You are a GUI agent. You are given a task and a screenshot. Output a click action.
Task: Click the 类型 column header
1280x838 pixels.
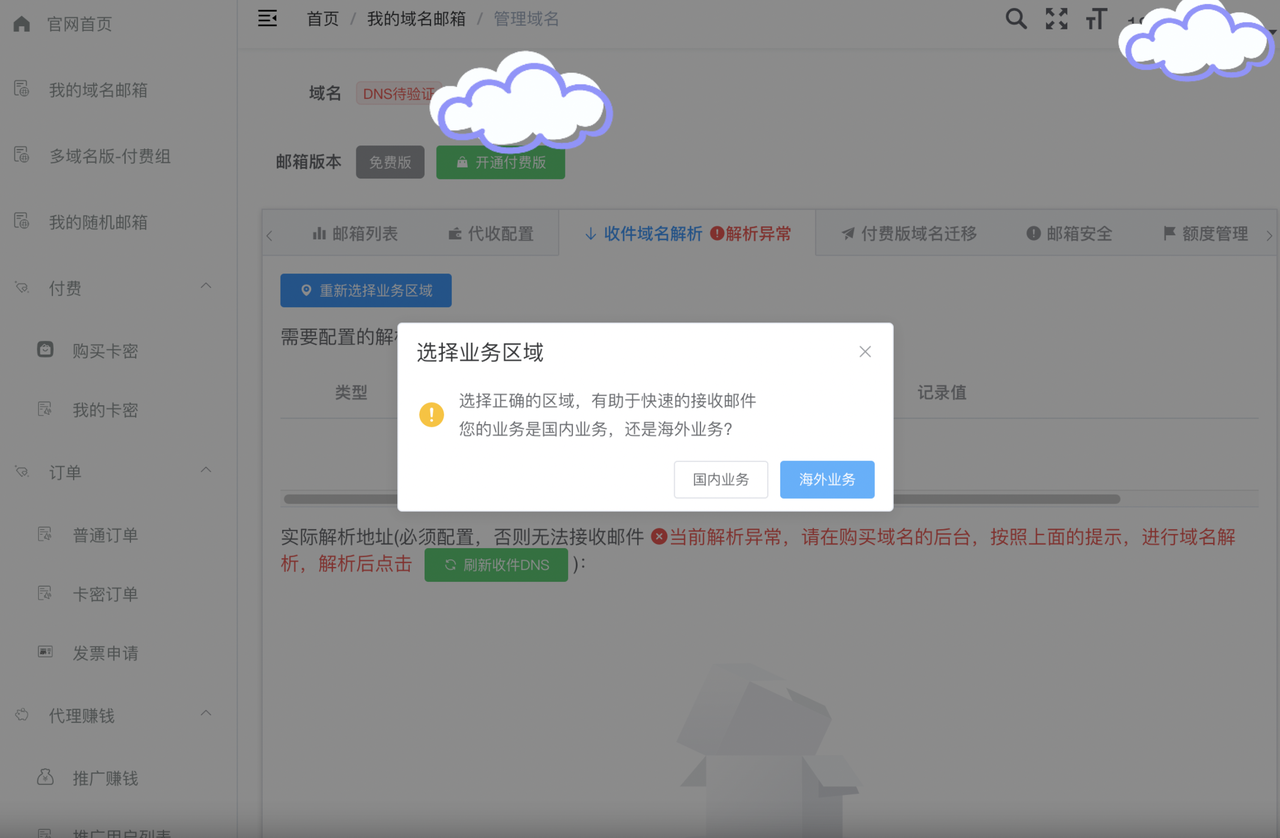pyautogui.click(x=351, y=393)
